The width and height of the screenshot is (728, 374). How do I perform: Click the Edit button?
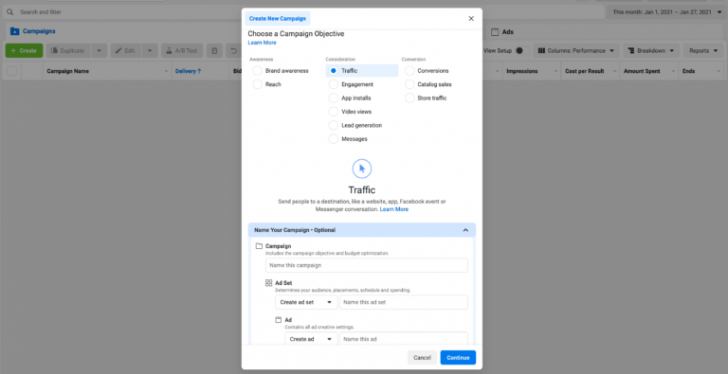coord(125,51)
